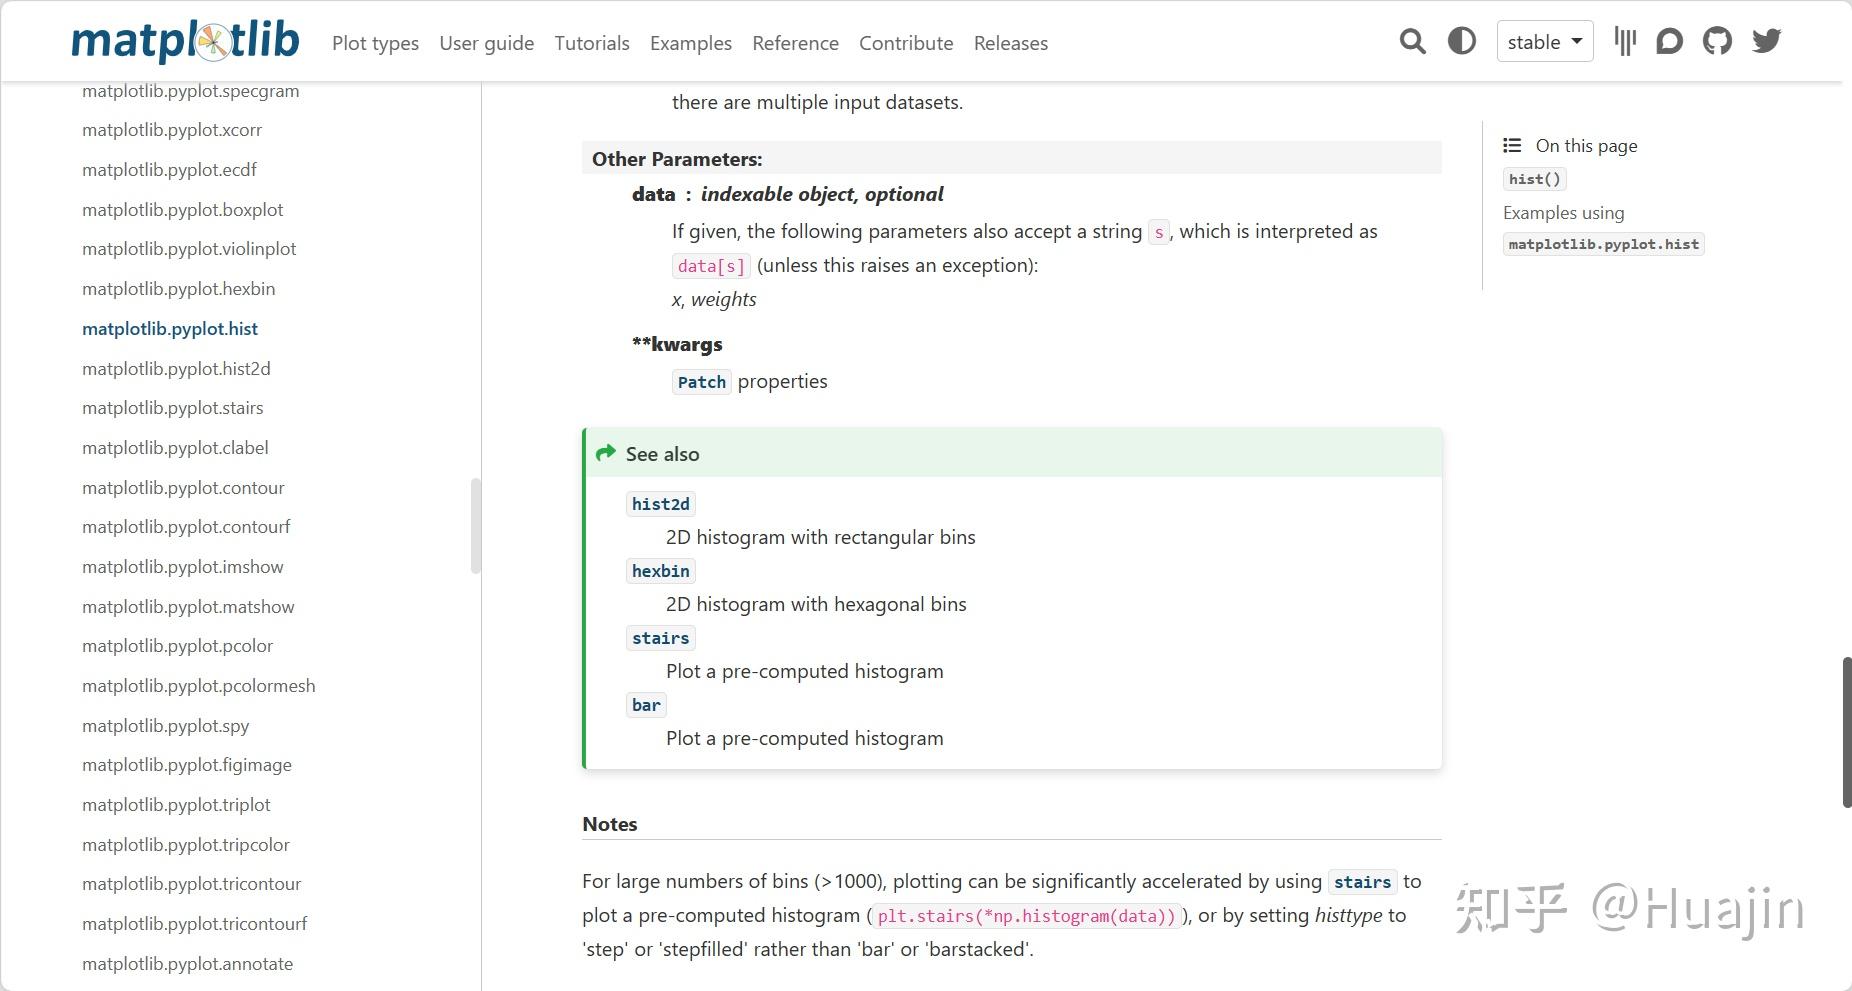Open the stable version dropdown
This screenshot has height=991, width=1852.
click(x=1544, y=42)
